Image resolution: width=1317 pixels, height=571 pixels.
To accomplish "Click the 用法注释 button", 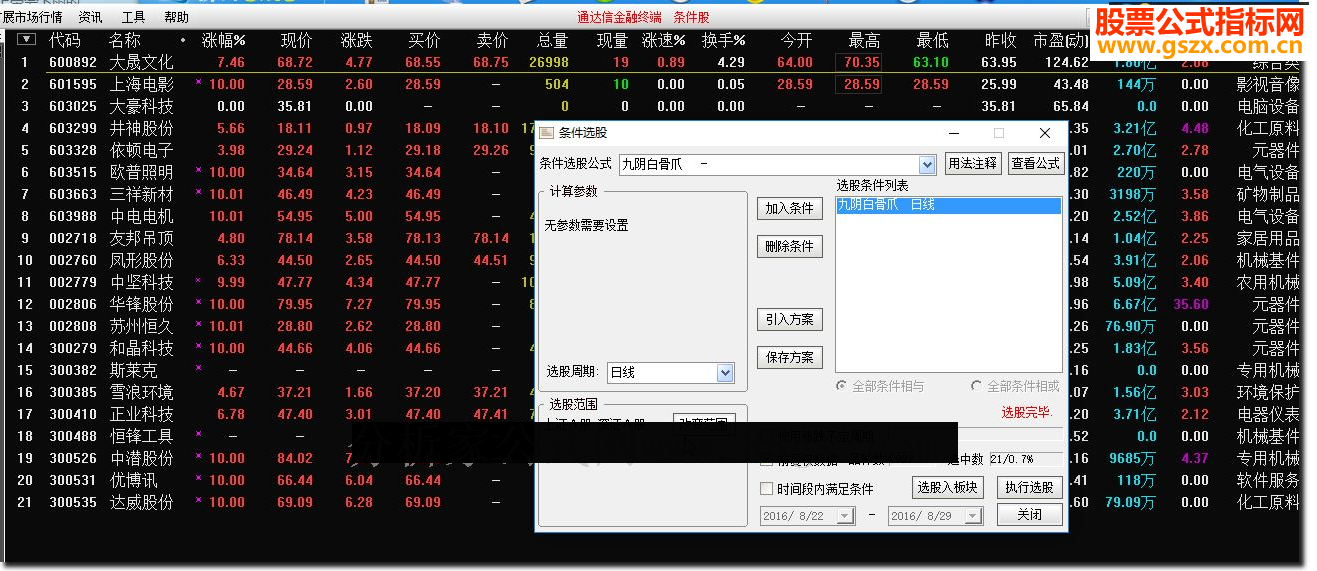I will (x=972, y=164).
